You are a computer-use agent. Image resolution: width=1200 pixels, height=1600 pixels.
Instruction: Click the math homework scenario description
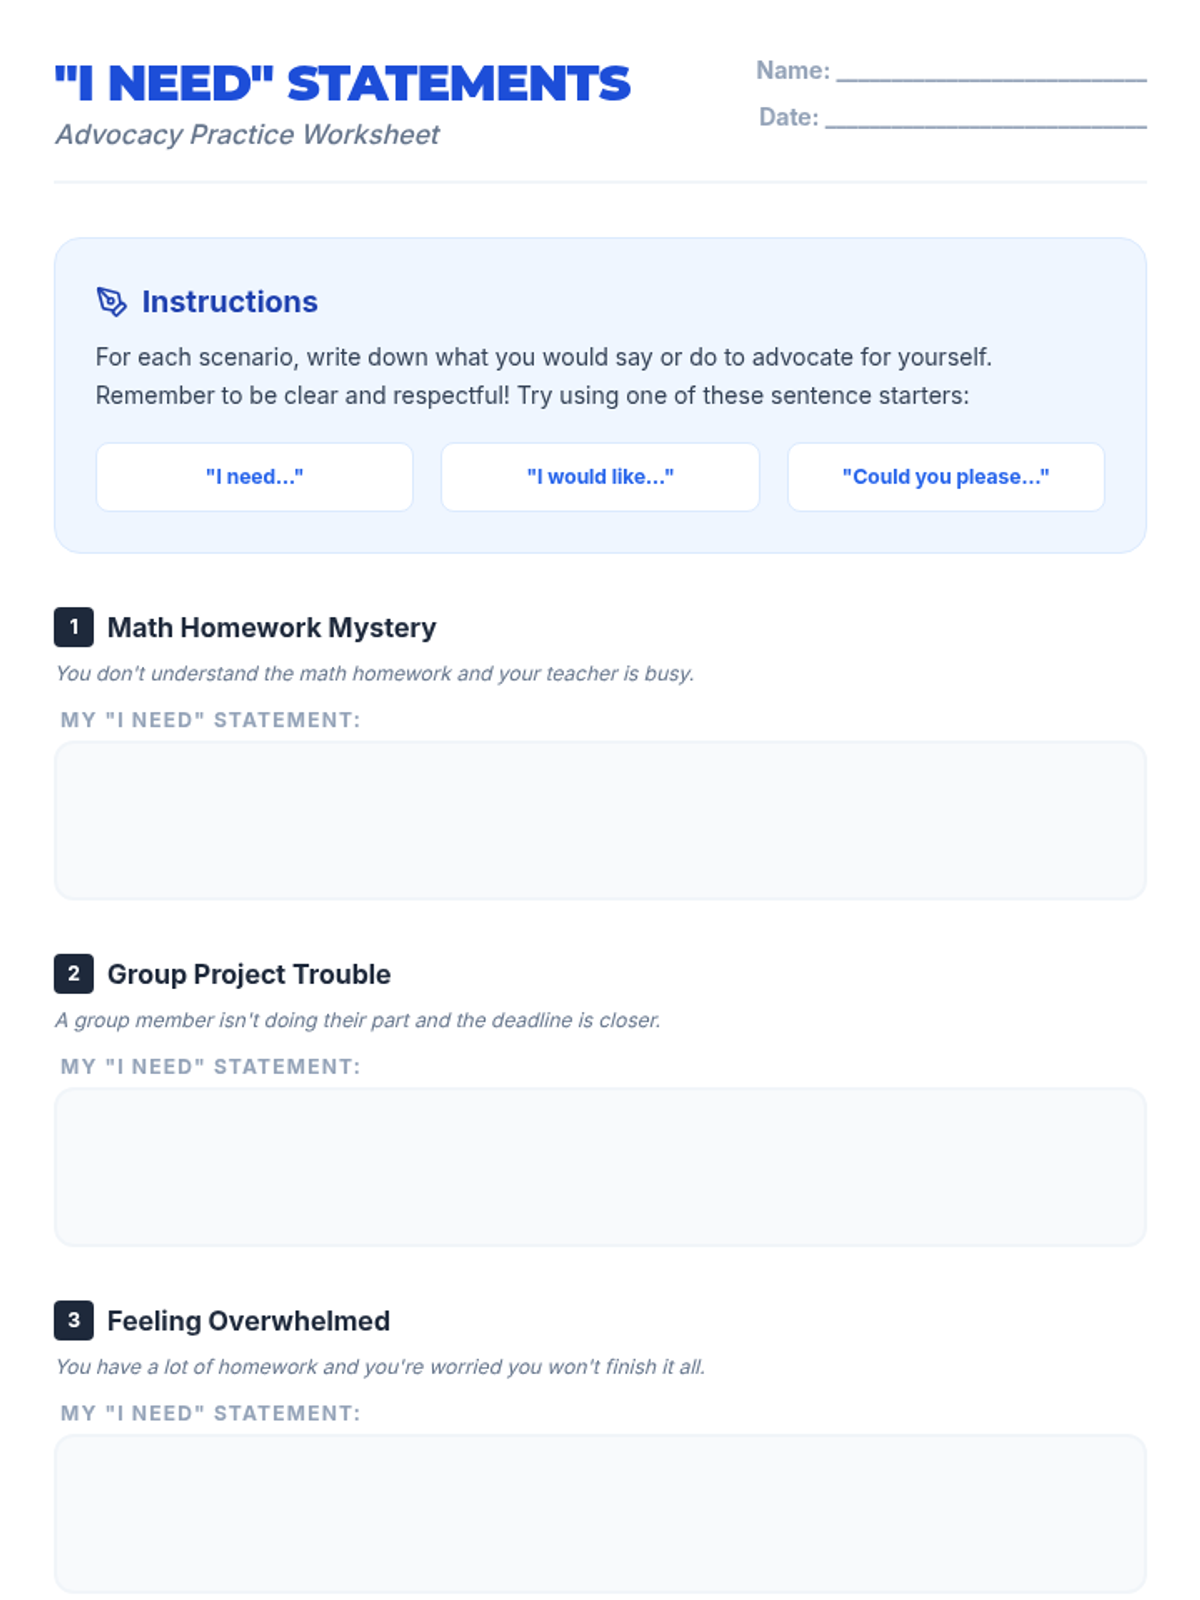point(374,673)
